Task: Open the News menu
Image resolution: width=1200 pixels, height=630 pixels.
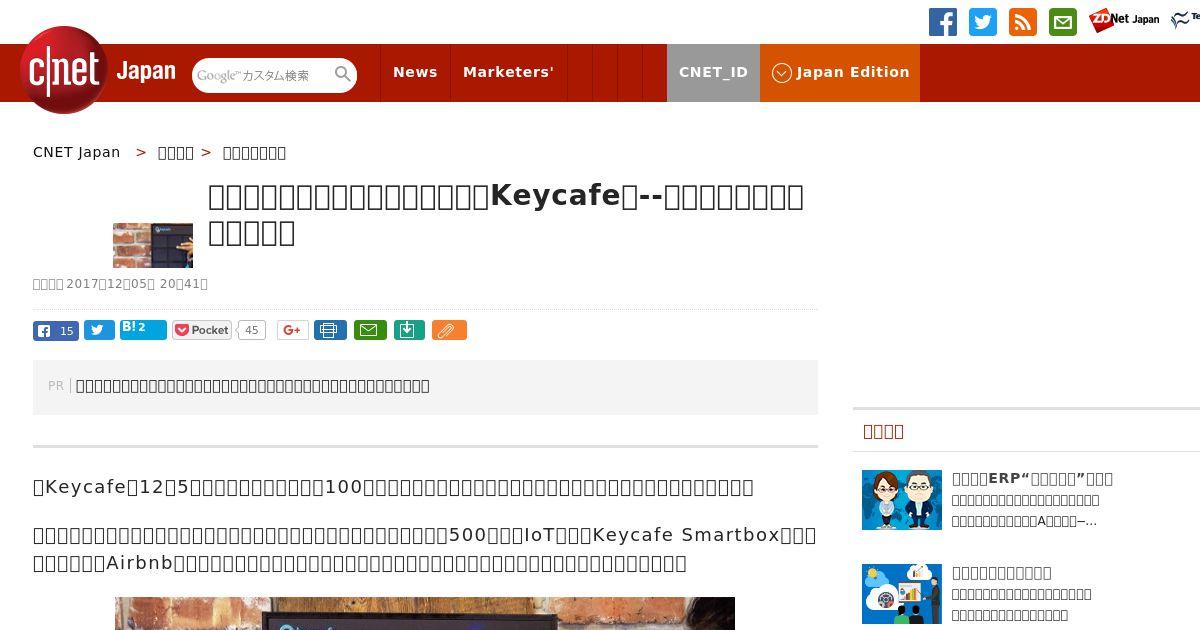Action: 415,72
